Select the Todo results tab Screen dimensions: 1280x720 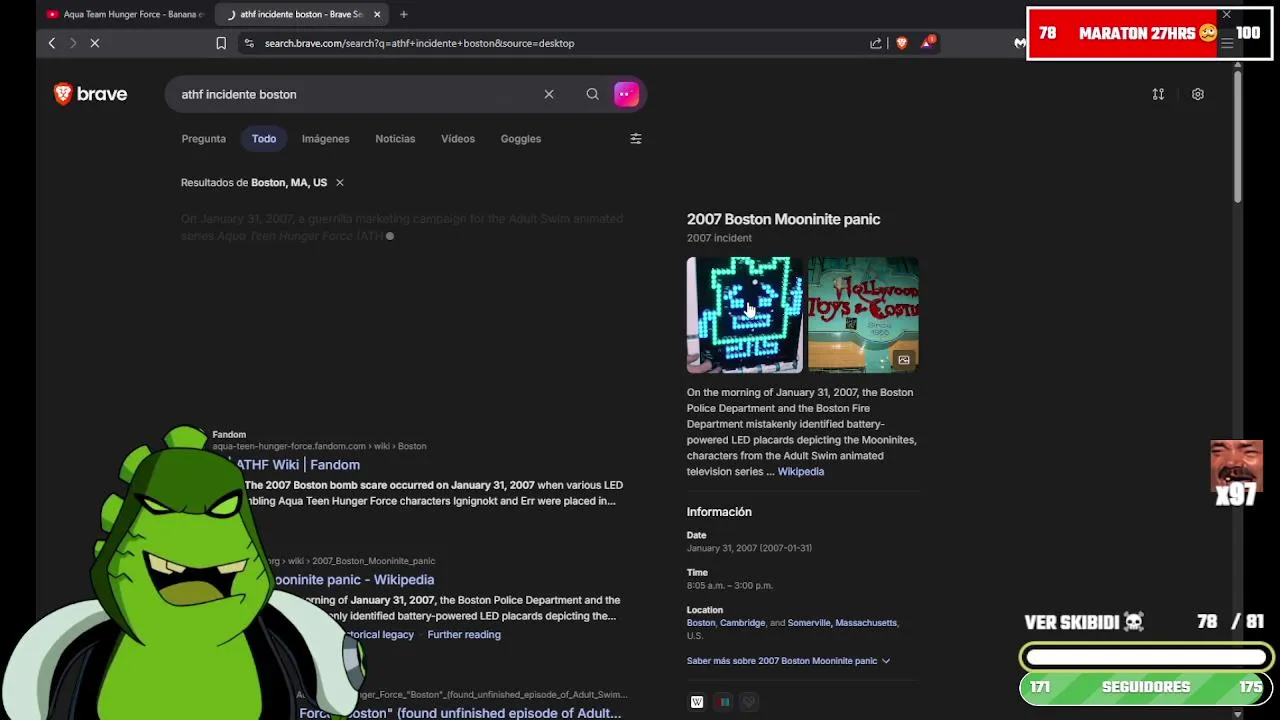264,139
